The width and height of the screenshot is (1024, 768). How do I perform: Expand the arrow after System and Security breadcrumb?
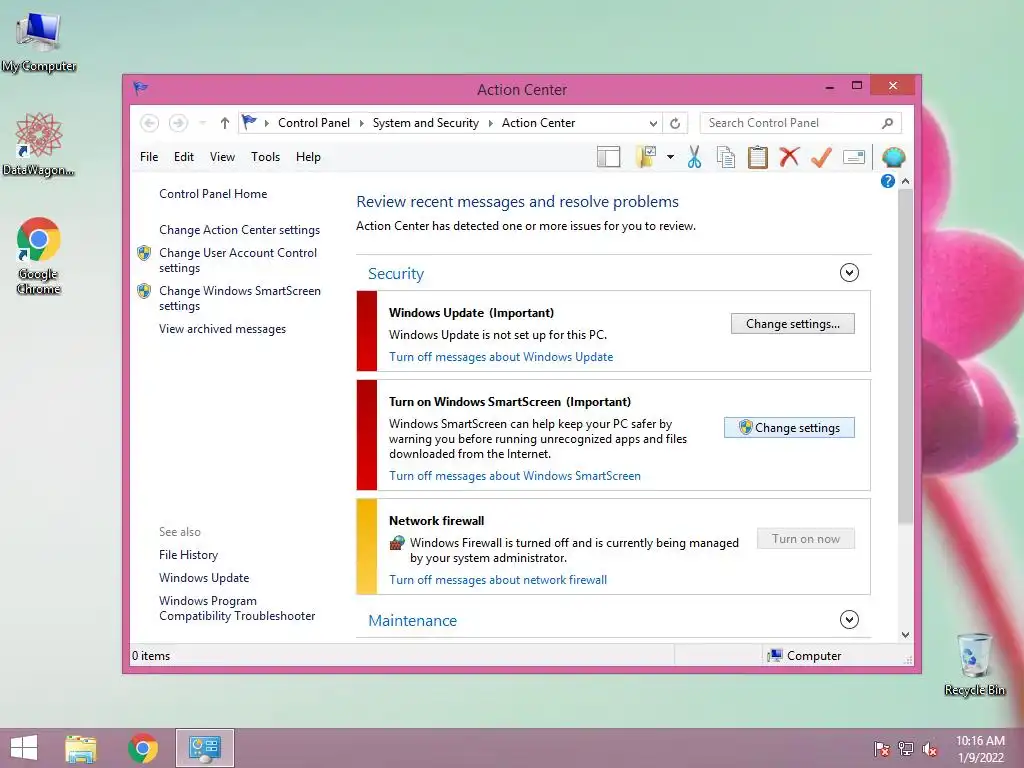tap(490, 123)
